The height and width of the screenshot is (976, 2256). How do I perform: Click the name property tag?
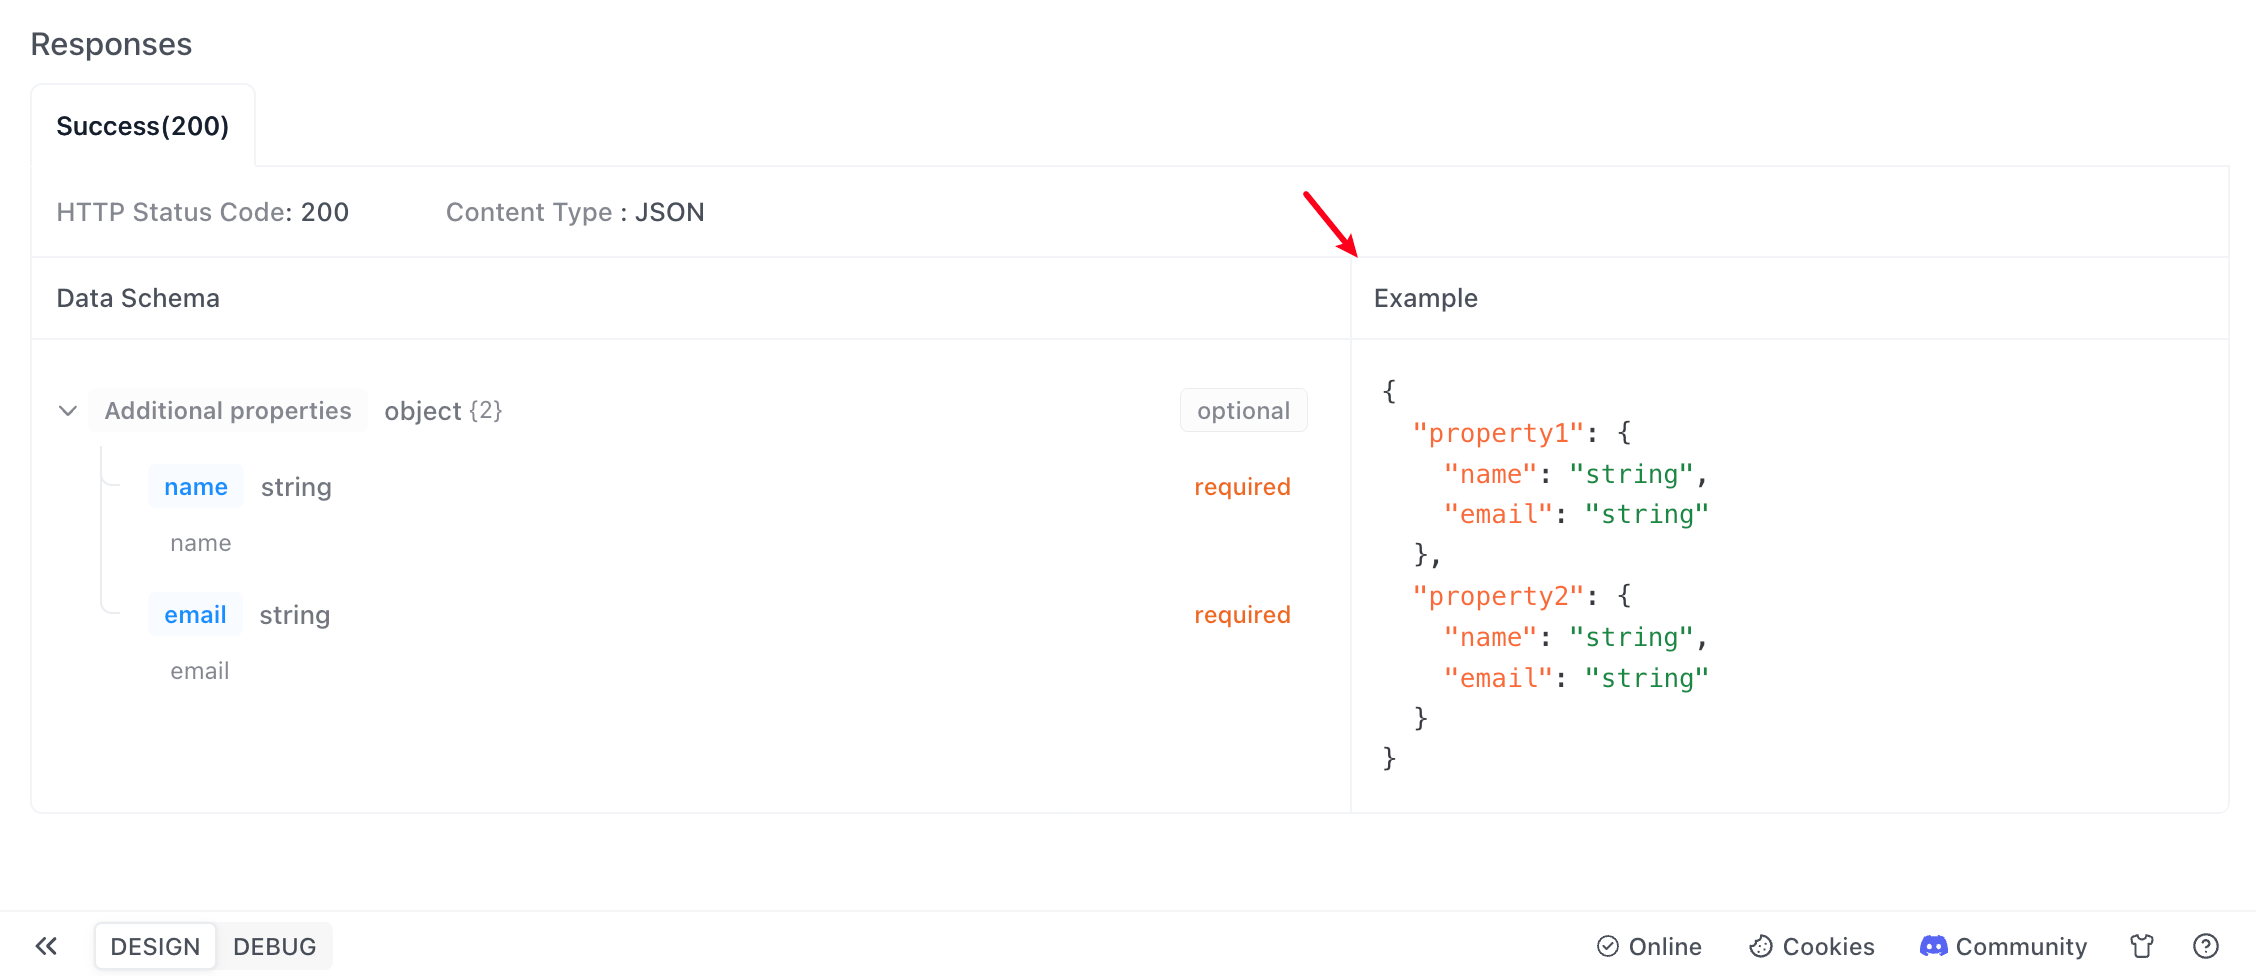coord(196,487)
